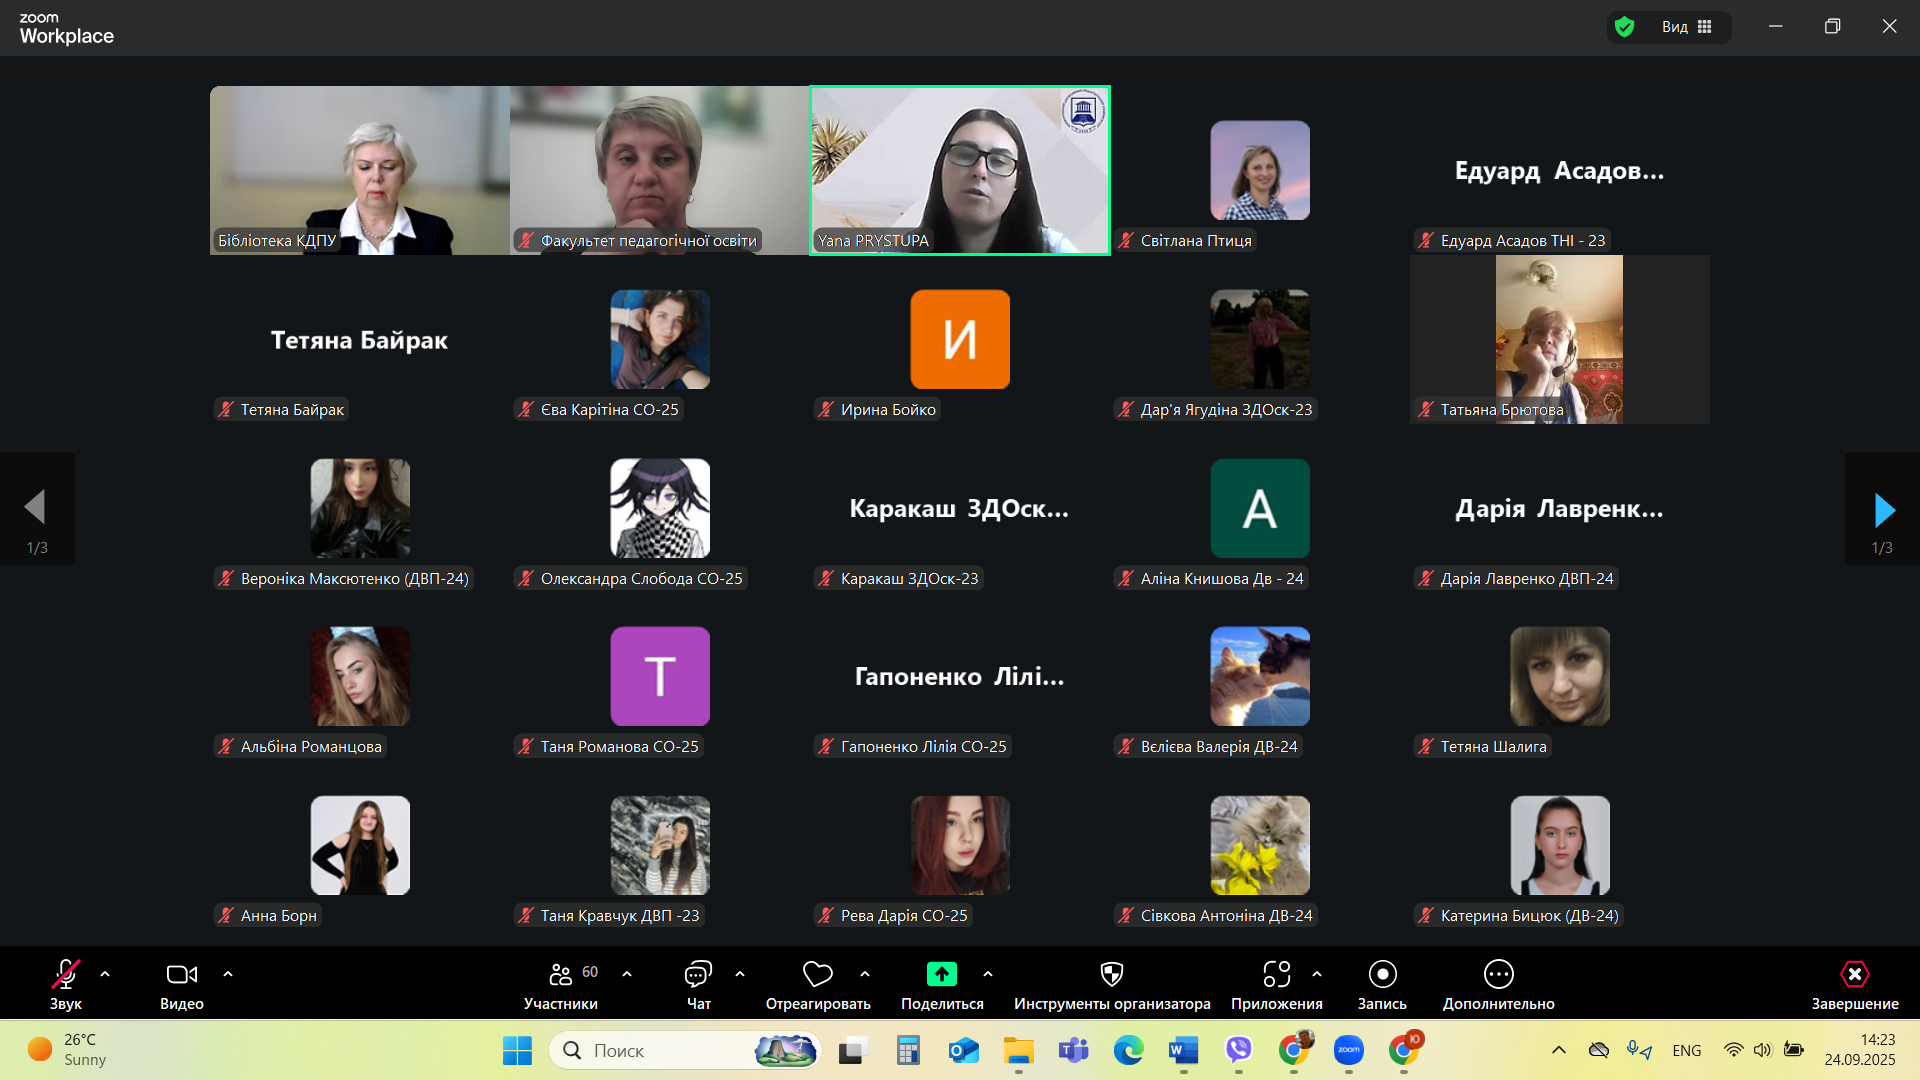Expand video options arrow beside Видео
This screenshot has width=1920, height=1080.
228,974
